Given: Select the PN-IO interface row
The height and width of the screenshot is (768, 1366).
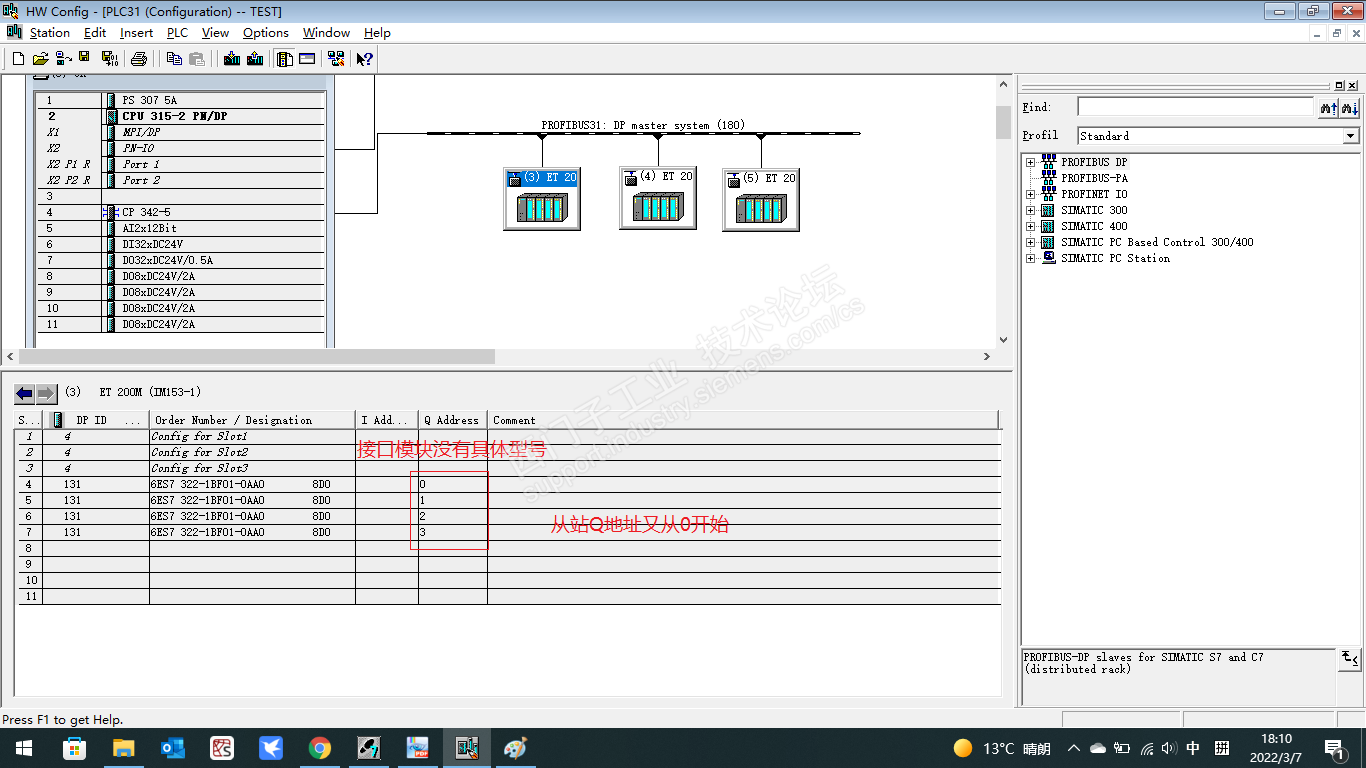Looking at the screenshot, I should tap(181, 148).
